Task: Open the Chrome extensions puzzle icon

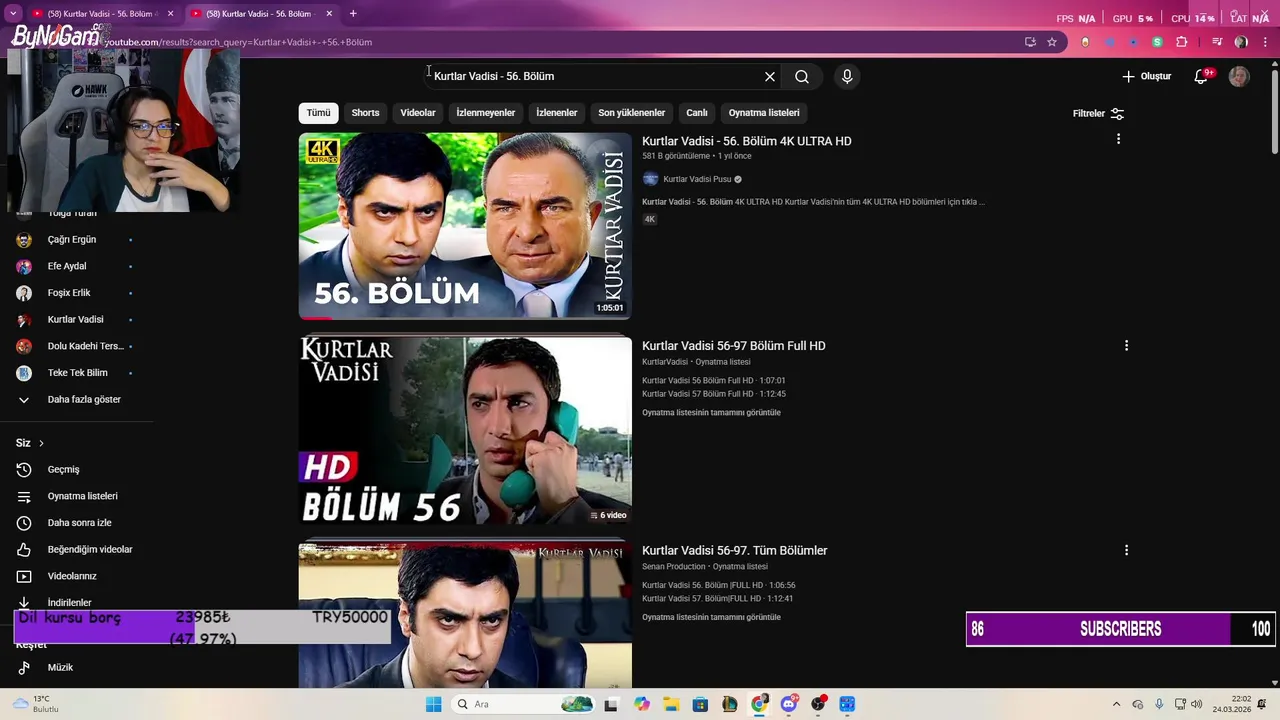Action: click(1181, 42)
